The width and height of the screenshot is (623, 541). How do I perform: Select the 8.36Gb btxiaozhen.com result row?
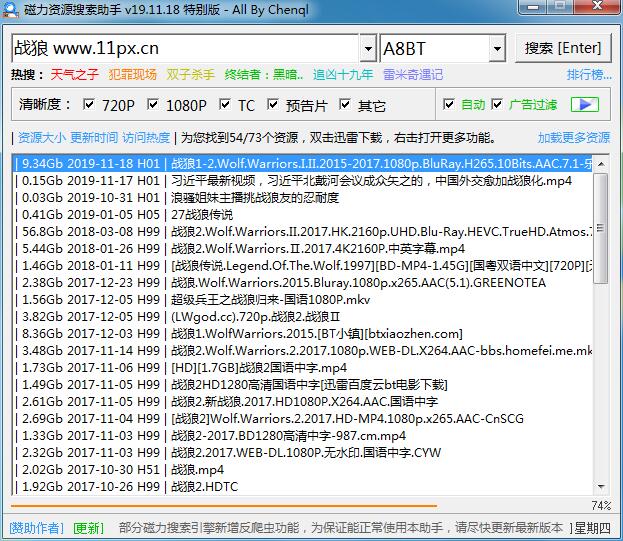[303, 334]
